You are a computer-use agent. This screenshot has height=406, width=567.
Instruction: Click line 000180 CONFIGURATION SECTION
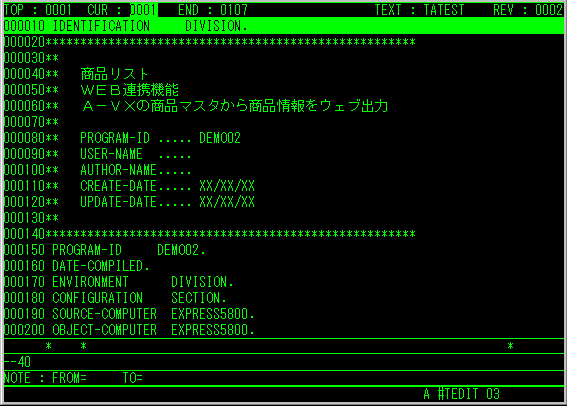(115, 298)
